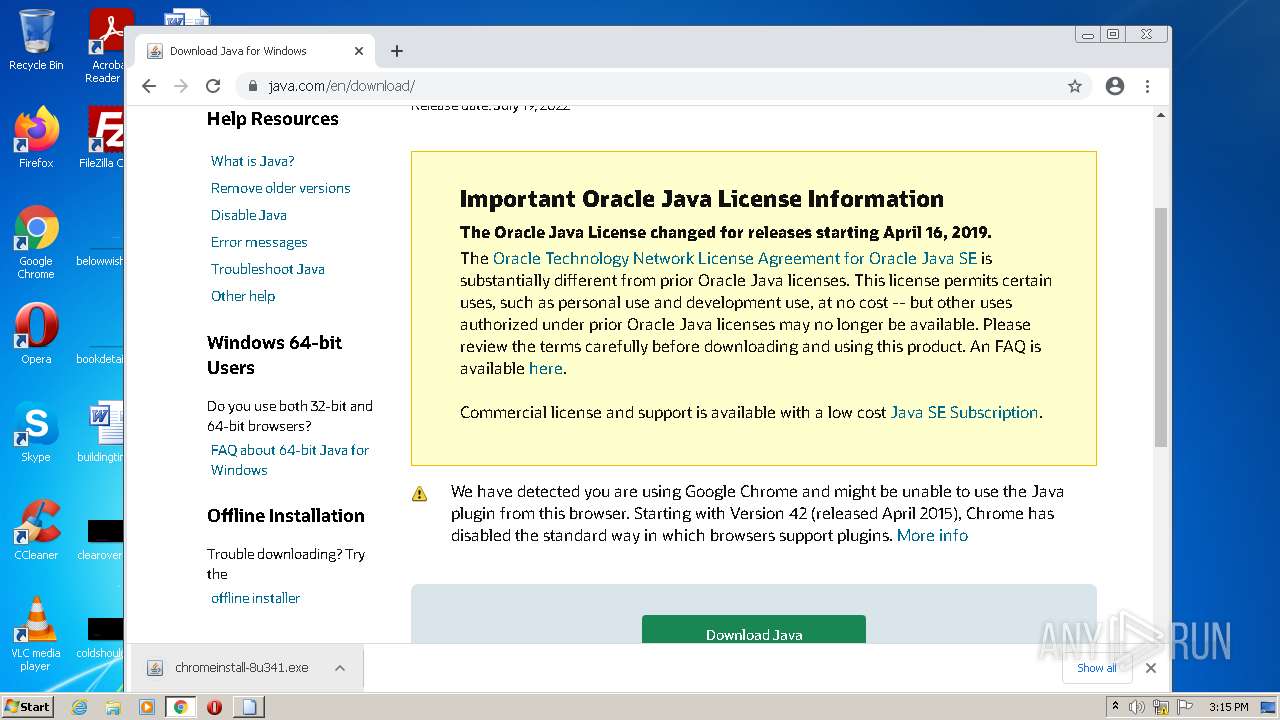Image resolution: width=1280 pixels, height=720 pixels.
Task: Switch to Chrome taskbar button
Action: point(181,707)
